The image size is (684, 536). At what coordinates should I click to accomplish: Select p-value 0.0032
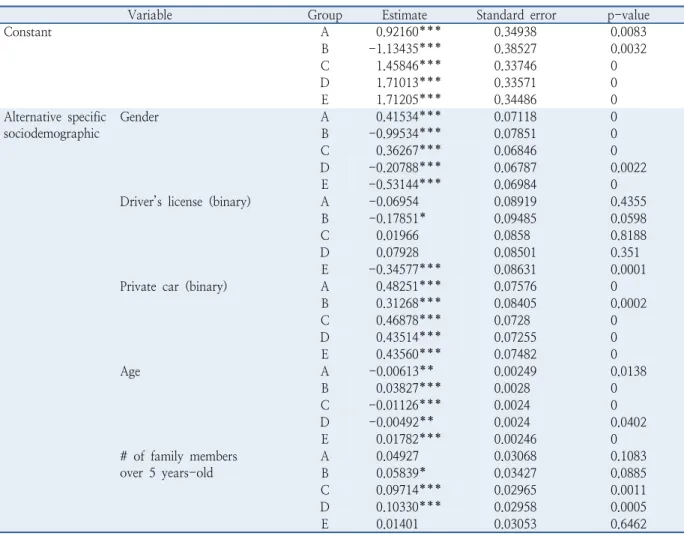(628, 49)
